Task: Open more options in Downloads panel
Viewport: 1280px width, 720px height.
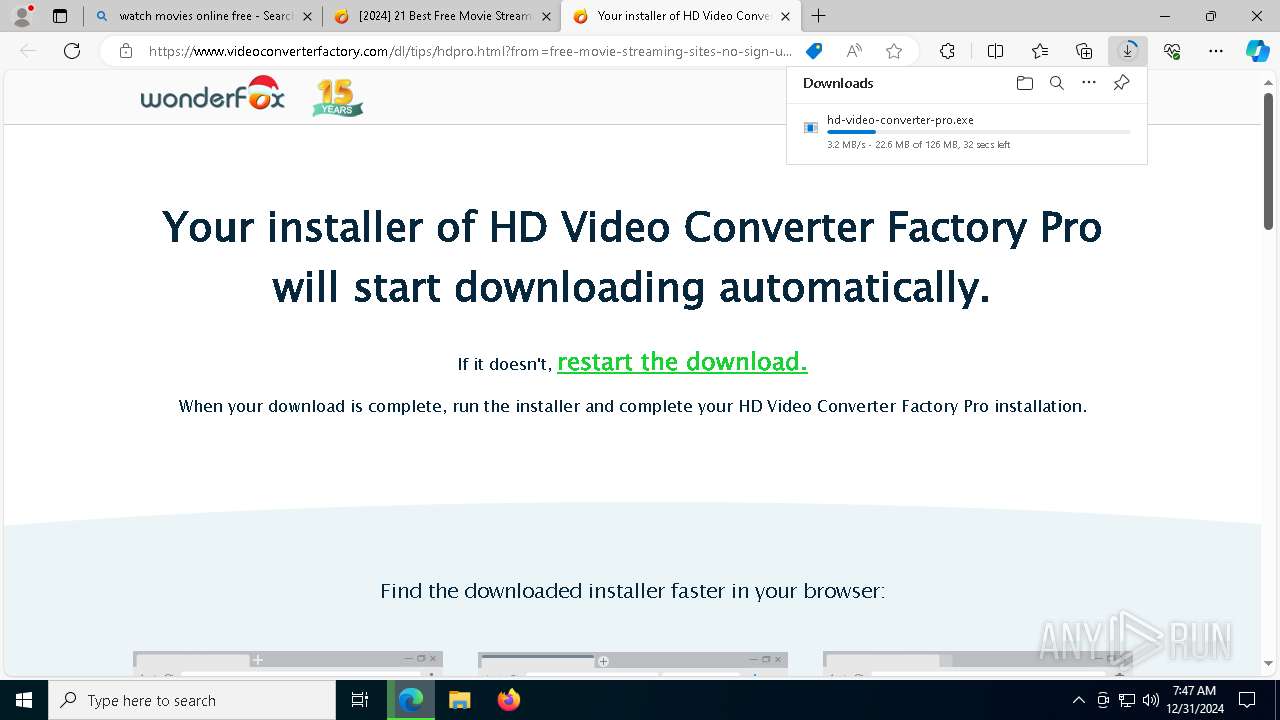Action: point(1089,83)
